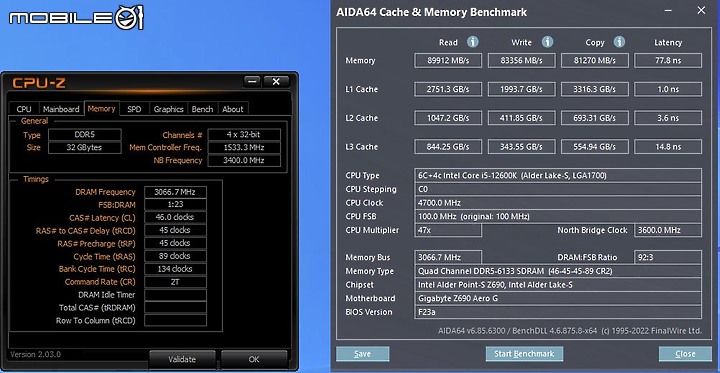Click the L2 Cache Latency value 3.6 ns
The width and height of the screenshot is (720, 373).
click(668, 118)
